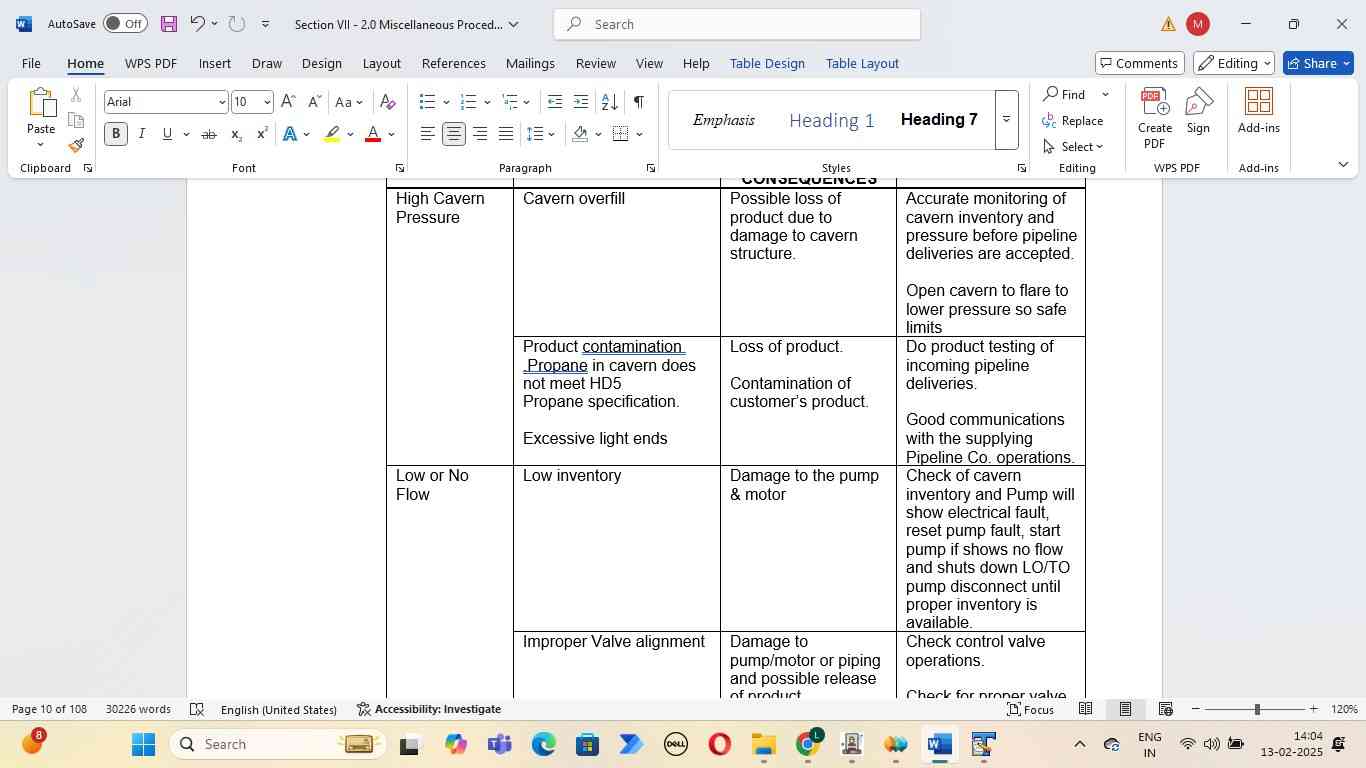The width and height of the screenshot is (1366, 768).
Task: Decrease font size icon
Action: pos(314,102)
